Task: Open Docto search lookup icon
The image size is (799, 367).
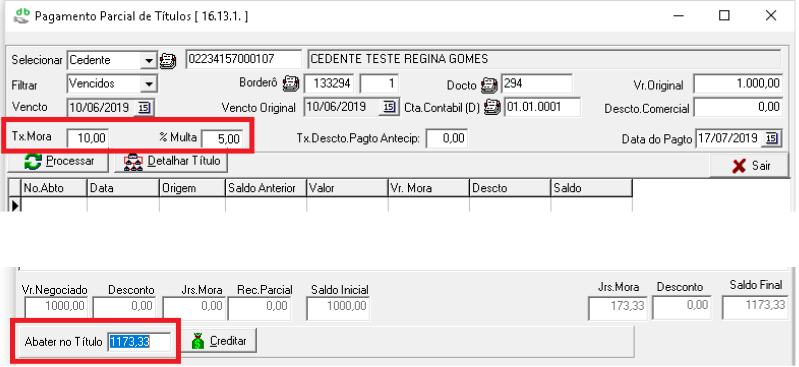Action: pyautogui.click(x=489, y=85)
